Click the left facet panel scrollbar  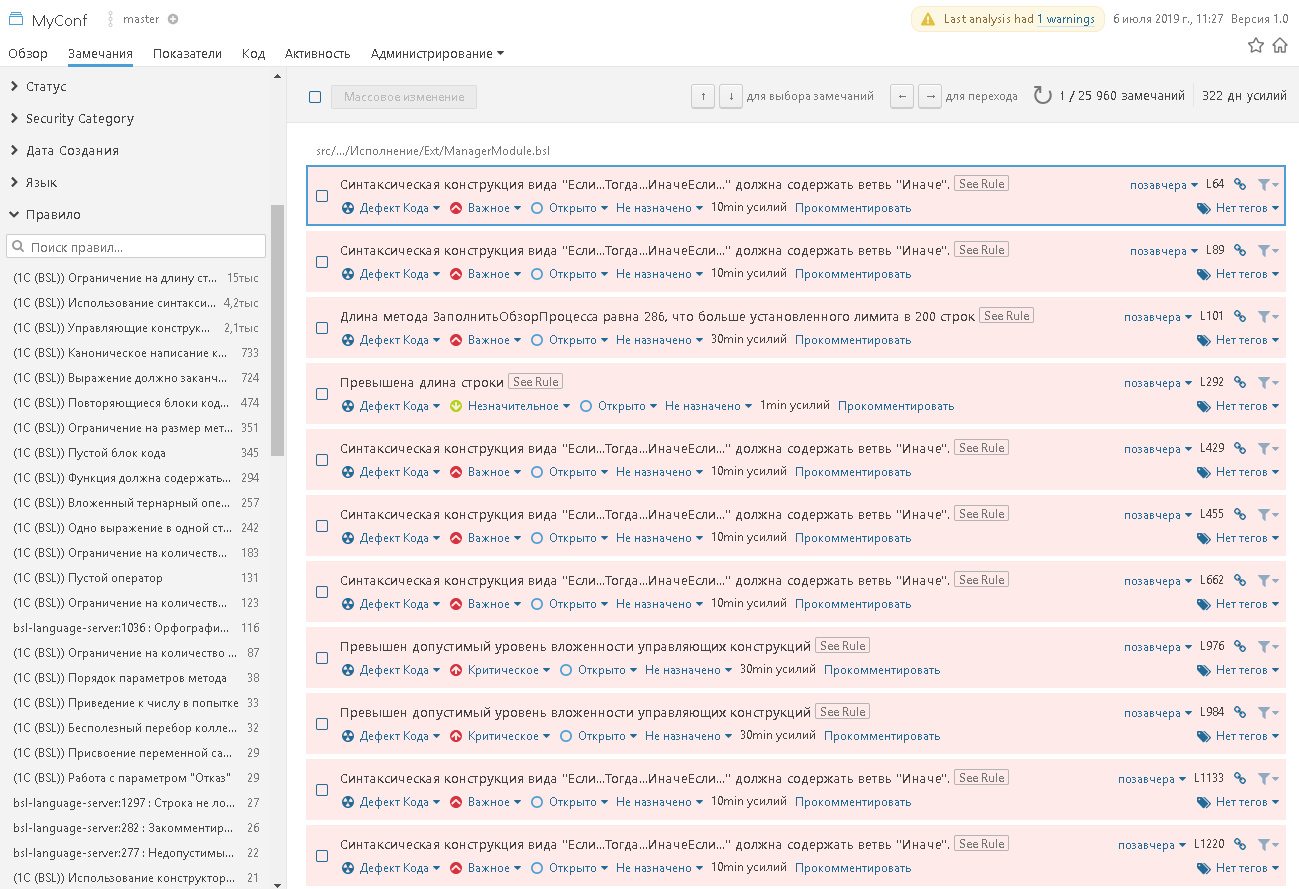pos(277,330)
